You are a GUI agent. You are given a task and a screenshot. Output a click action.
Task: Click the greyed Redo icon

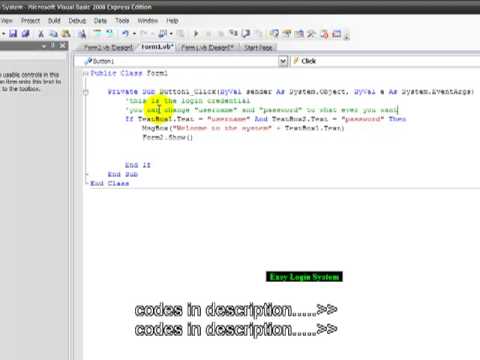(144, 34)
